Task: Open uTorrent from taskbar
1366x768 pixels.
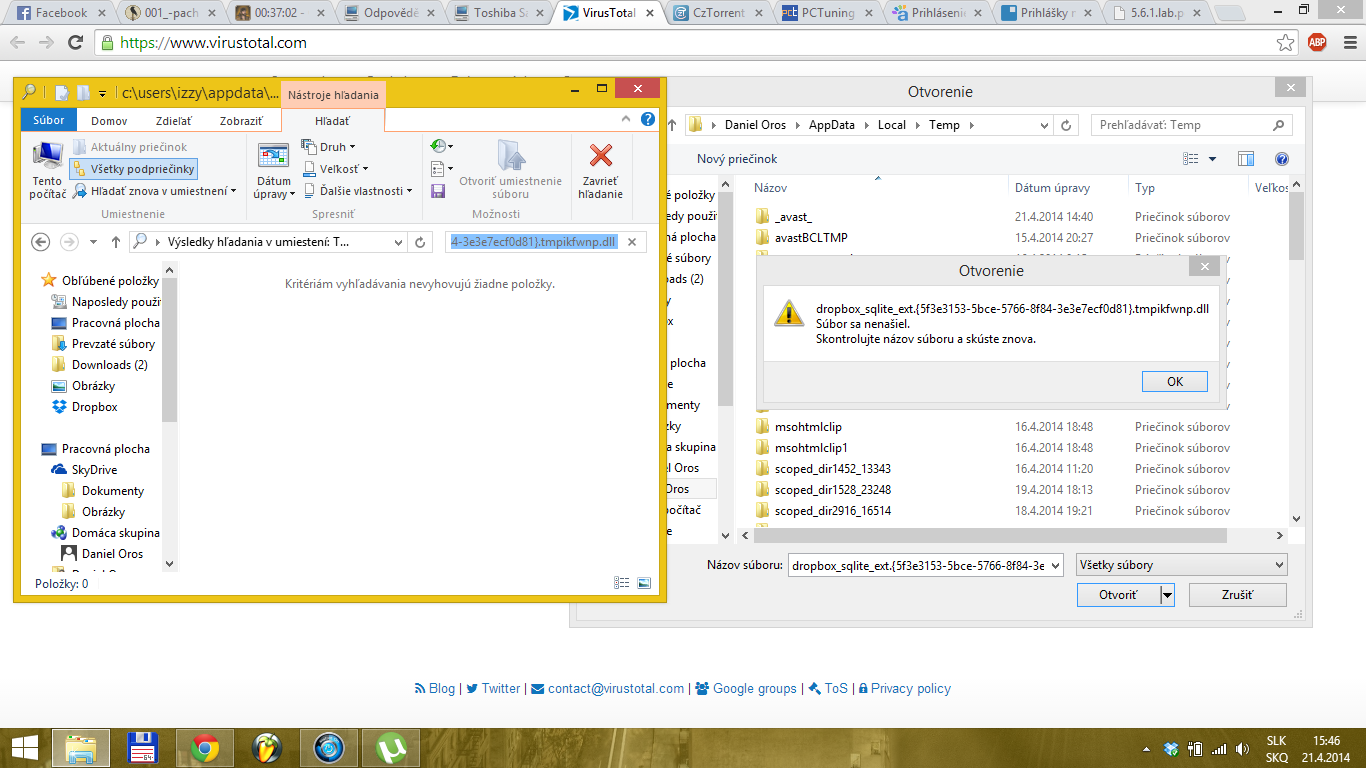Action: pyautogui.click(x=391, y=747)
